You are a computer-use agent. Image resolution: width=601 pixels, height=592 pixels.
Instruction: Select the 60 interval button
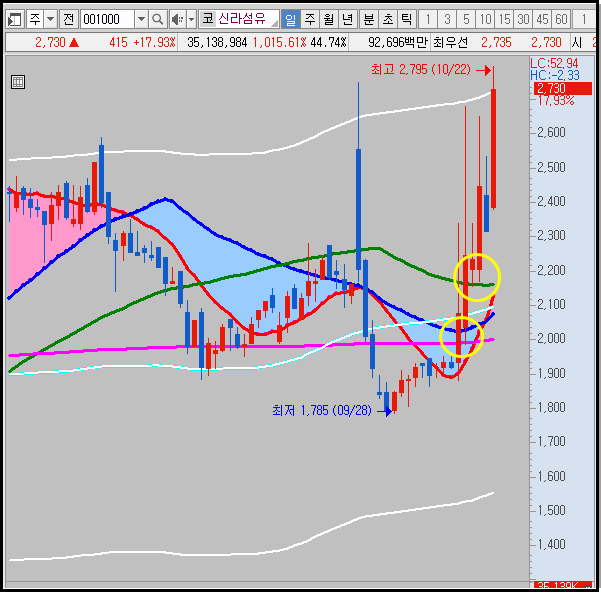point(561,19)
